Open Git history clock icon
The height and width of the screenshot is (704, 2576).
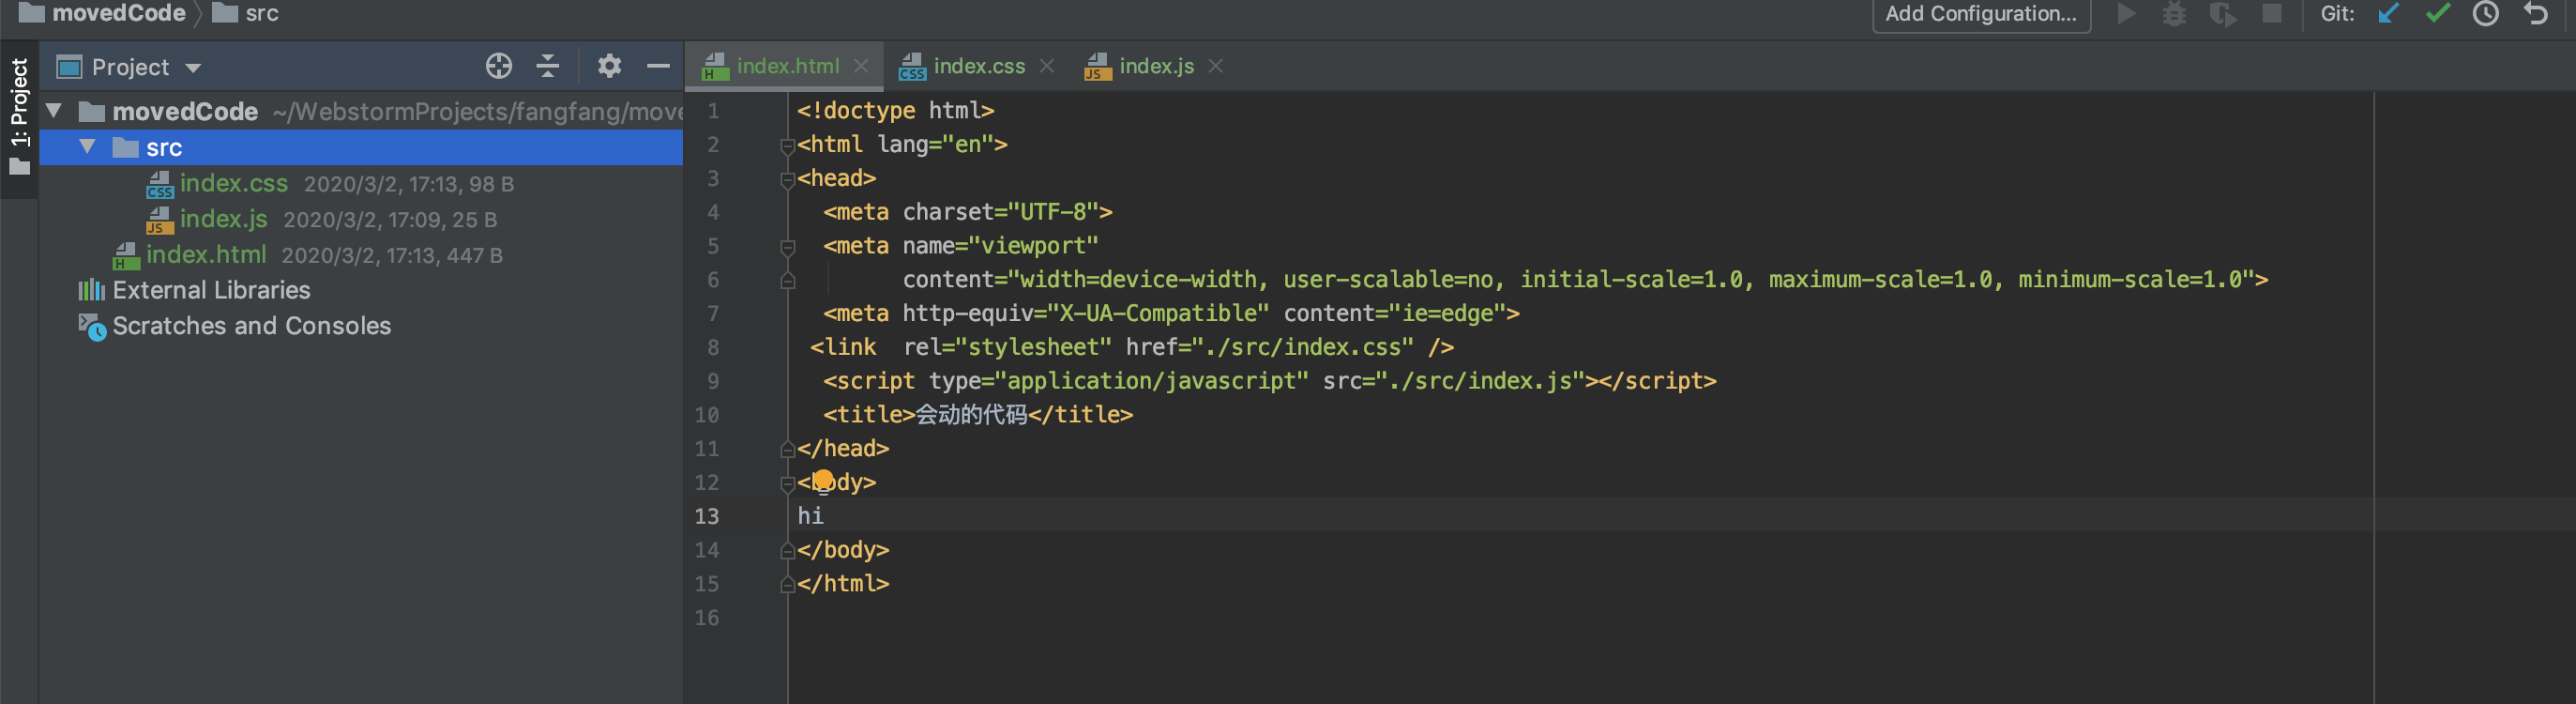click(x=2486, y=14)
